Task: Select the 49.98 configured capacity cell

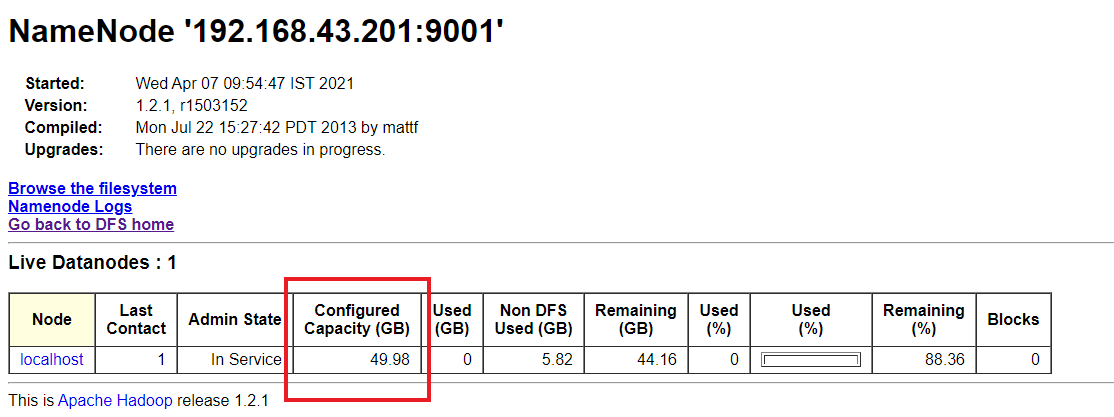Action: click(x=388, y=359)
